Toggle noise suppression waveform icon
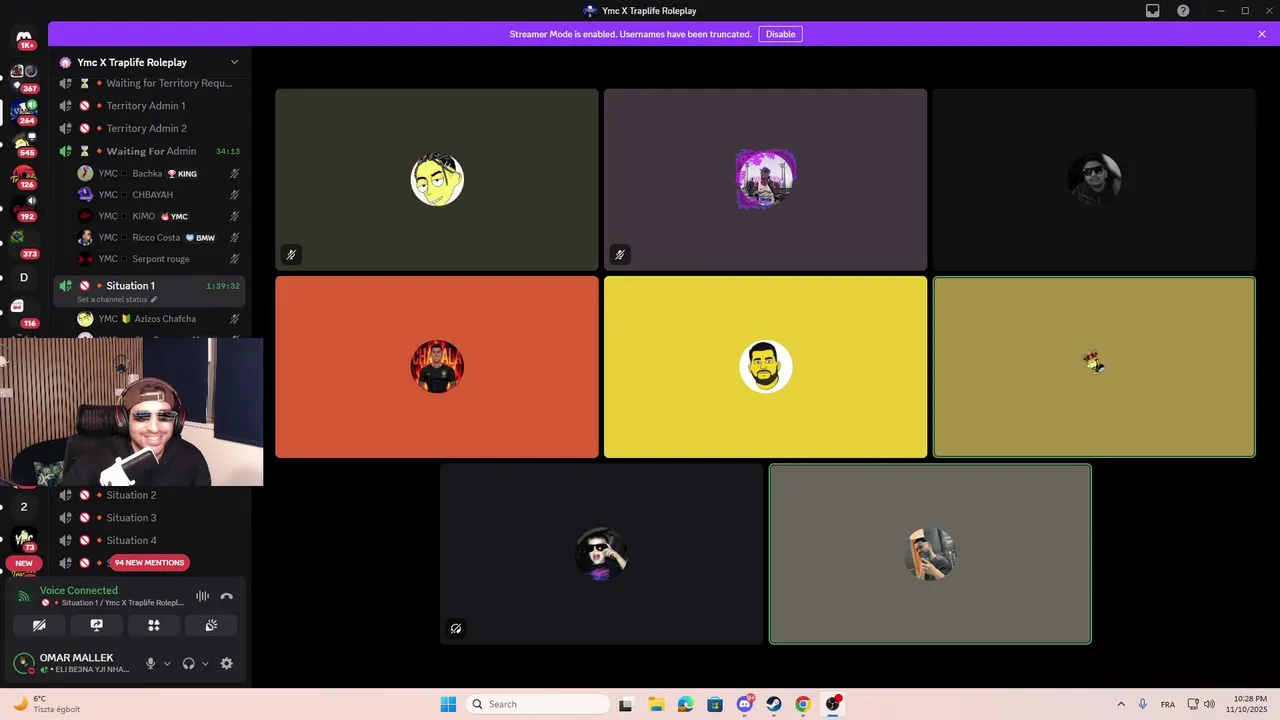 pos(202,596)
